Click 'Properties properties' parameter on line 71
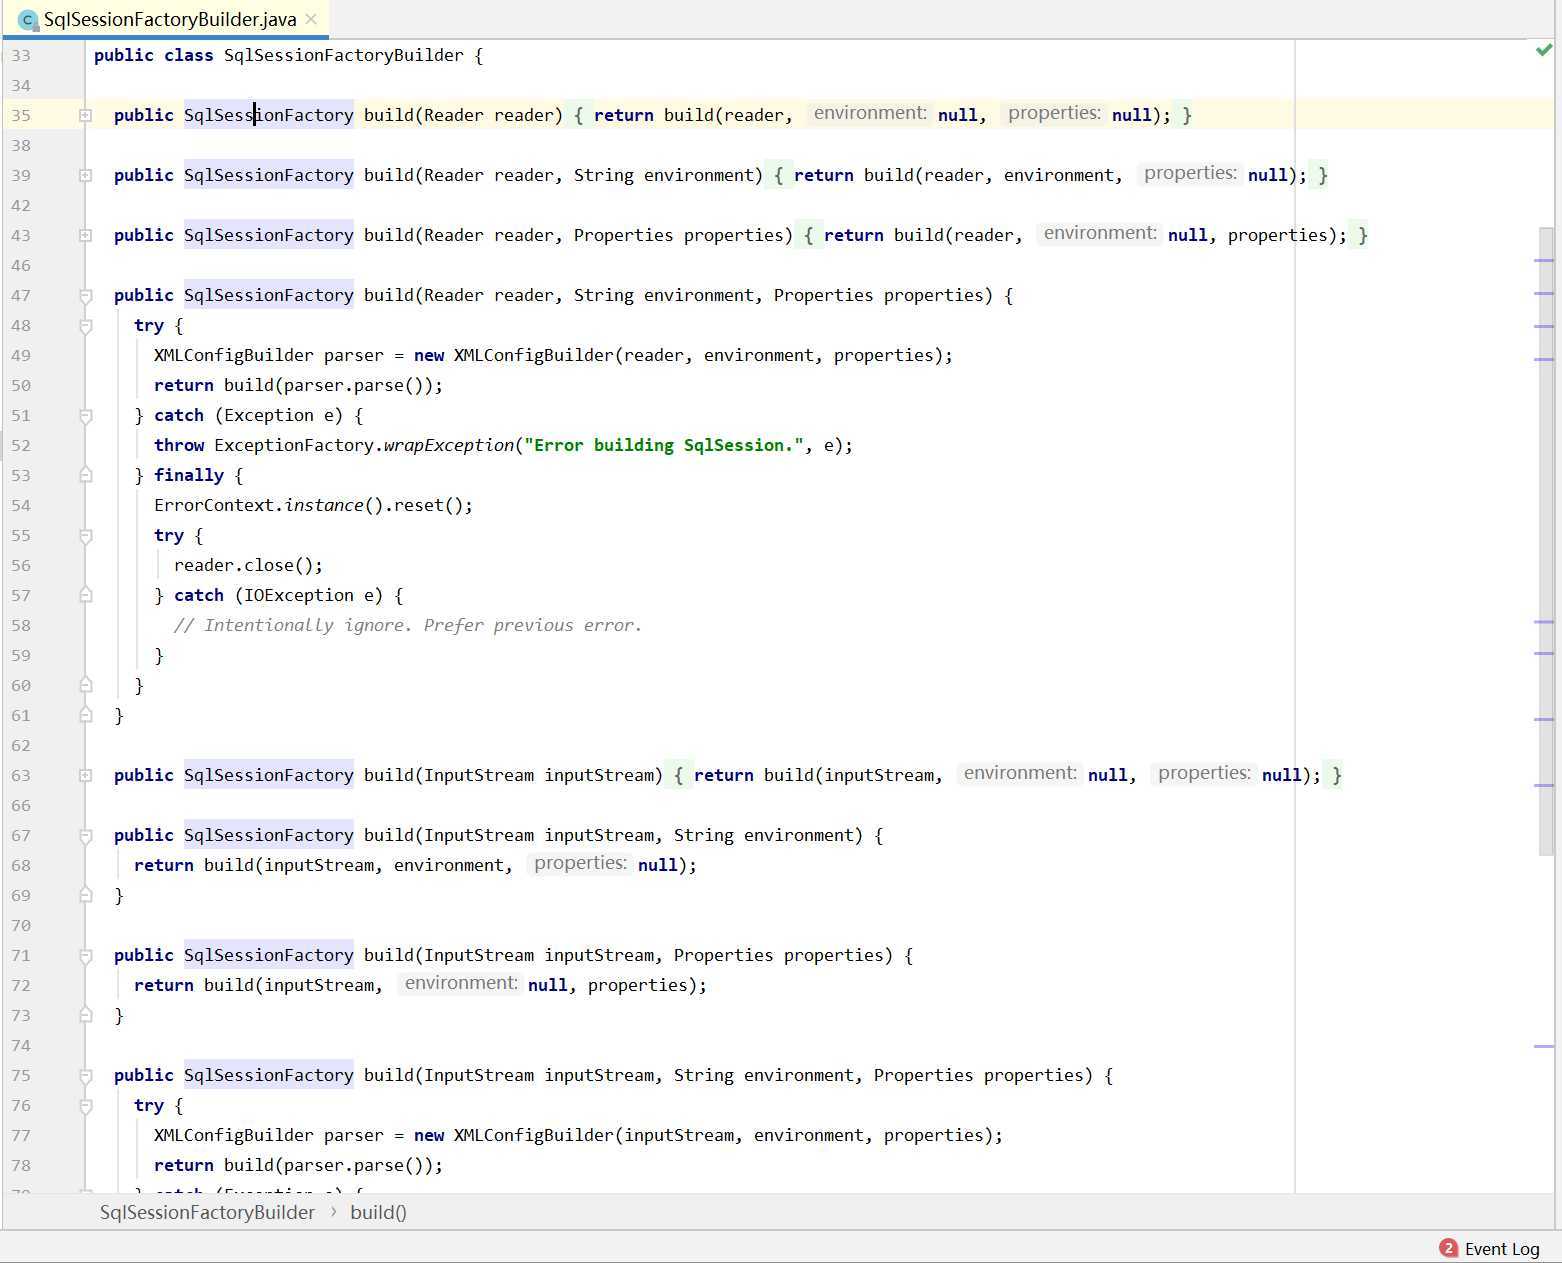 (779, 955)
